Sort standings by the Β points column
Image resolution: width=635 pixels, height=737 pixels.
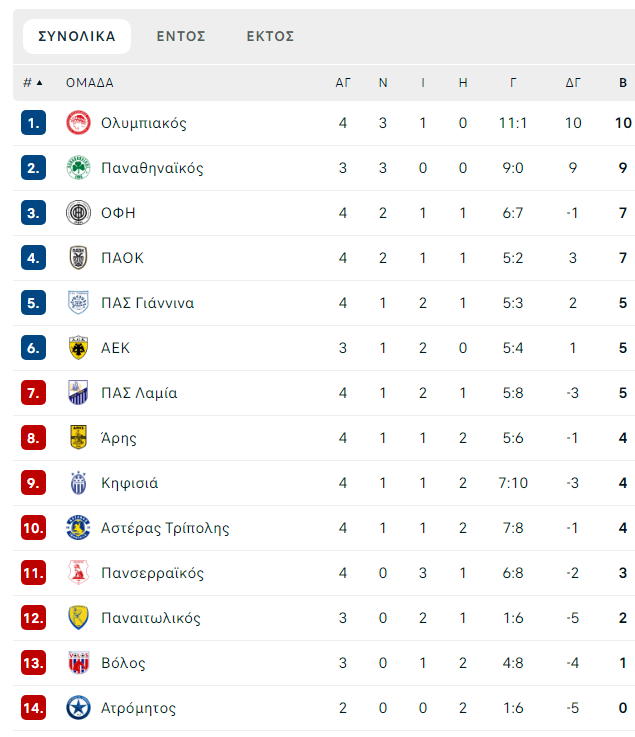click(623, 83)
